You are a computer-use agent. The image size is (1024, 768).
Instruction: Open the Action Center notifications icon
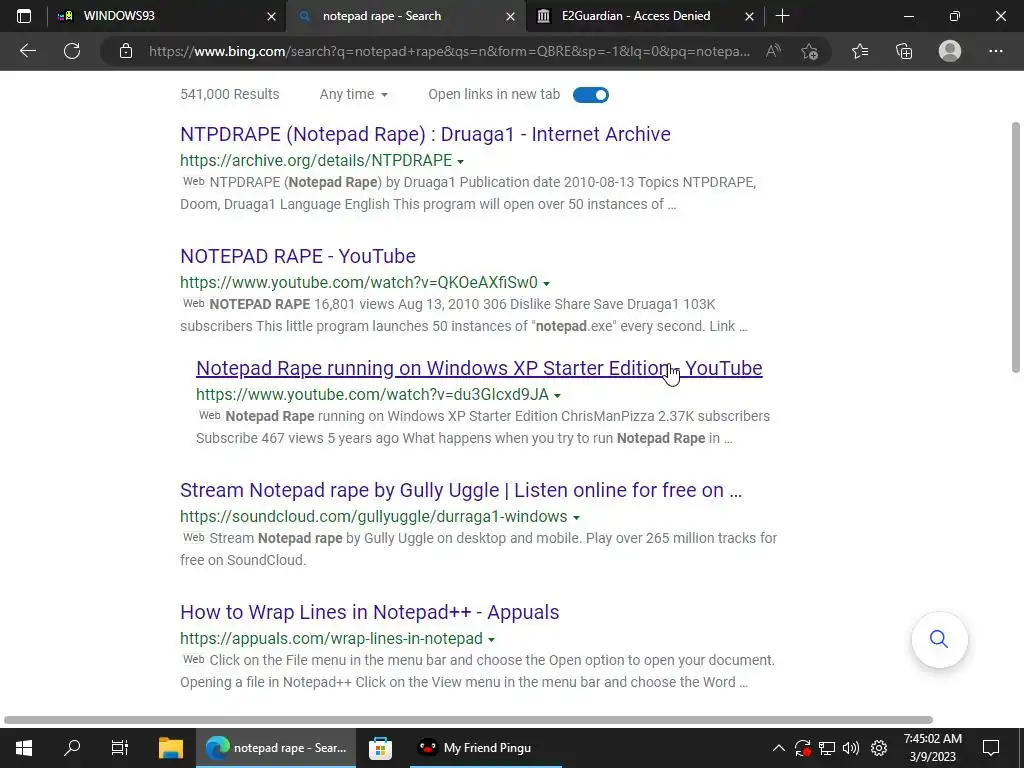pyautogui.click(x=991, y=748)
